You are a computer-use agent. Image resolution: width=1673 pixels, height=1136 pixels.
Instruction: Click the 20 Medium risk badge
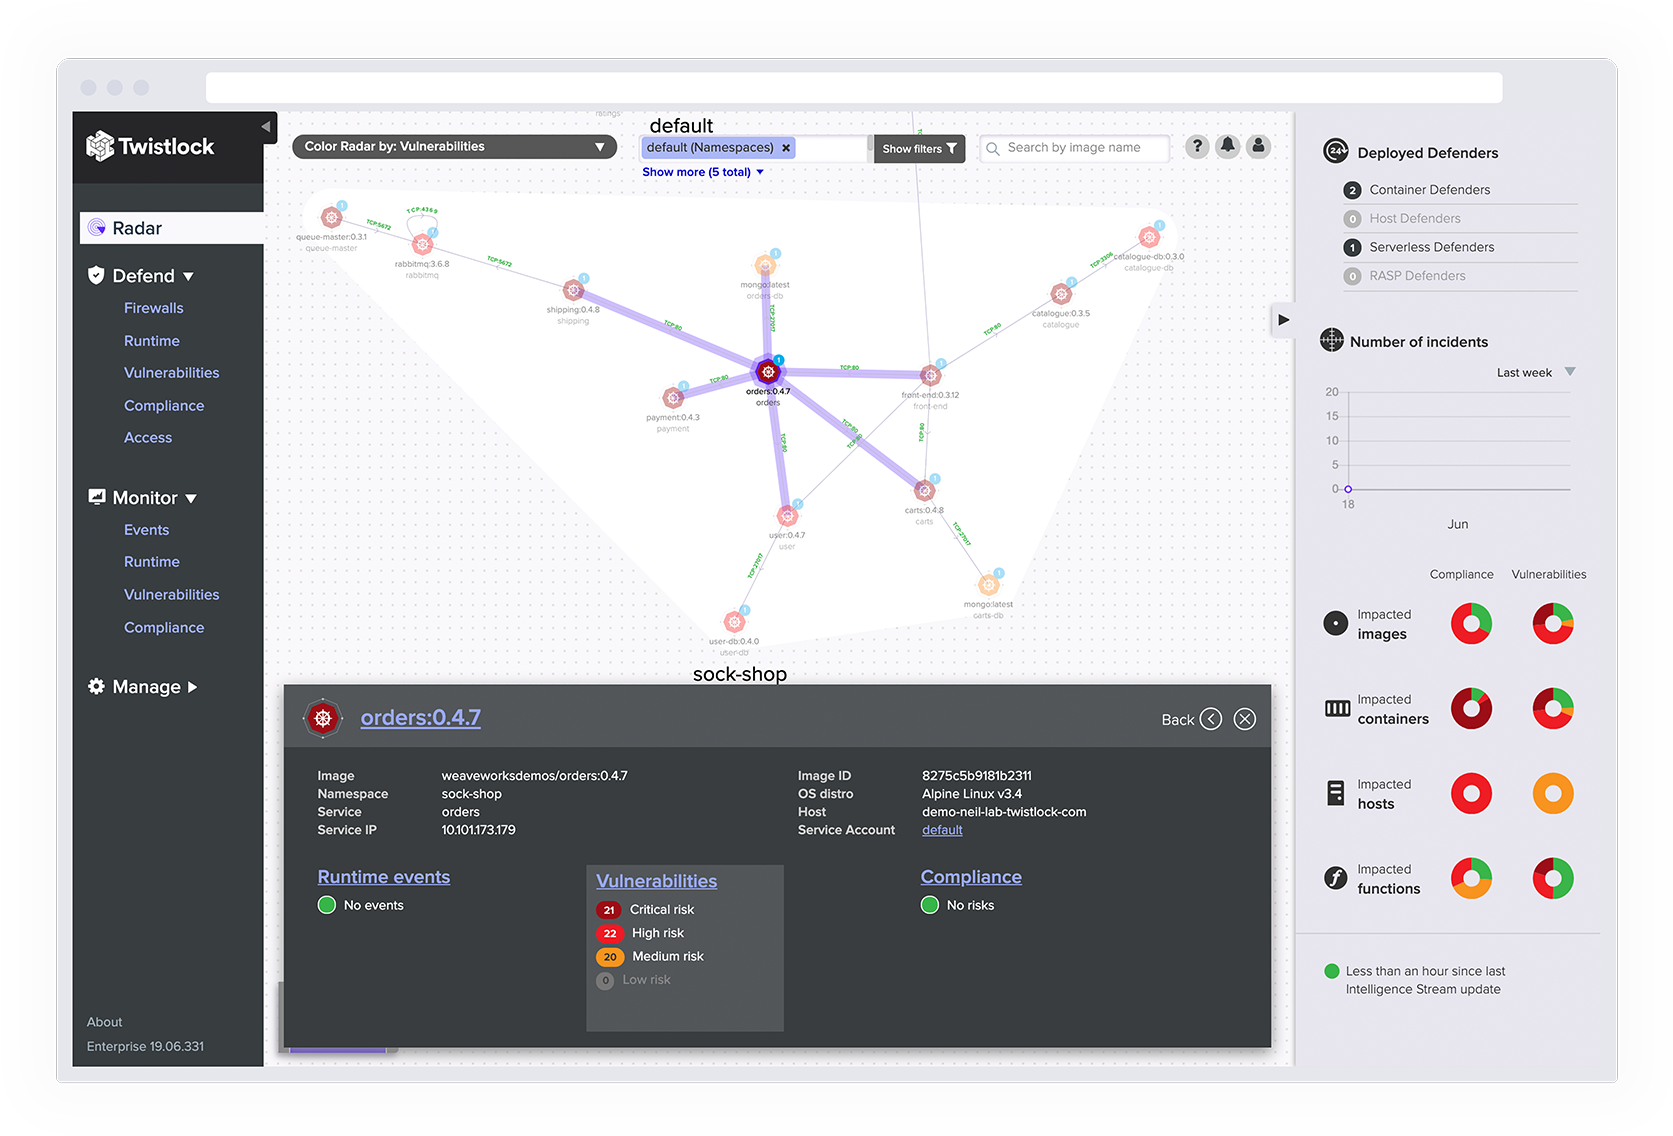(610, 957)
